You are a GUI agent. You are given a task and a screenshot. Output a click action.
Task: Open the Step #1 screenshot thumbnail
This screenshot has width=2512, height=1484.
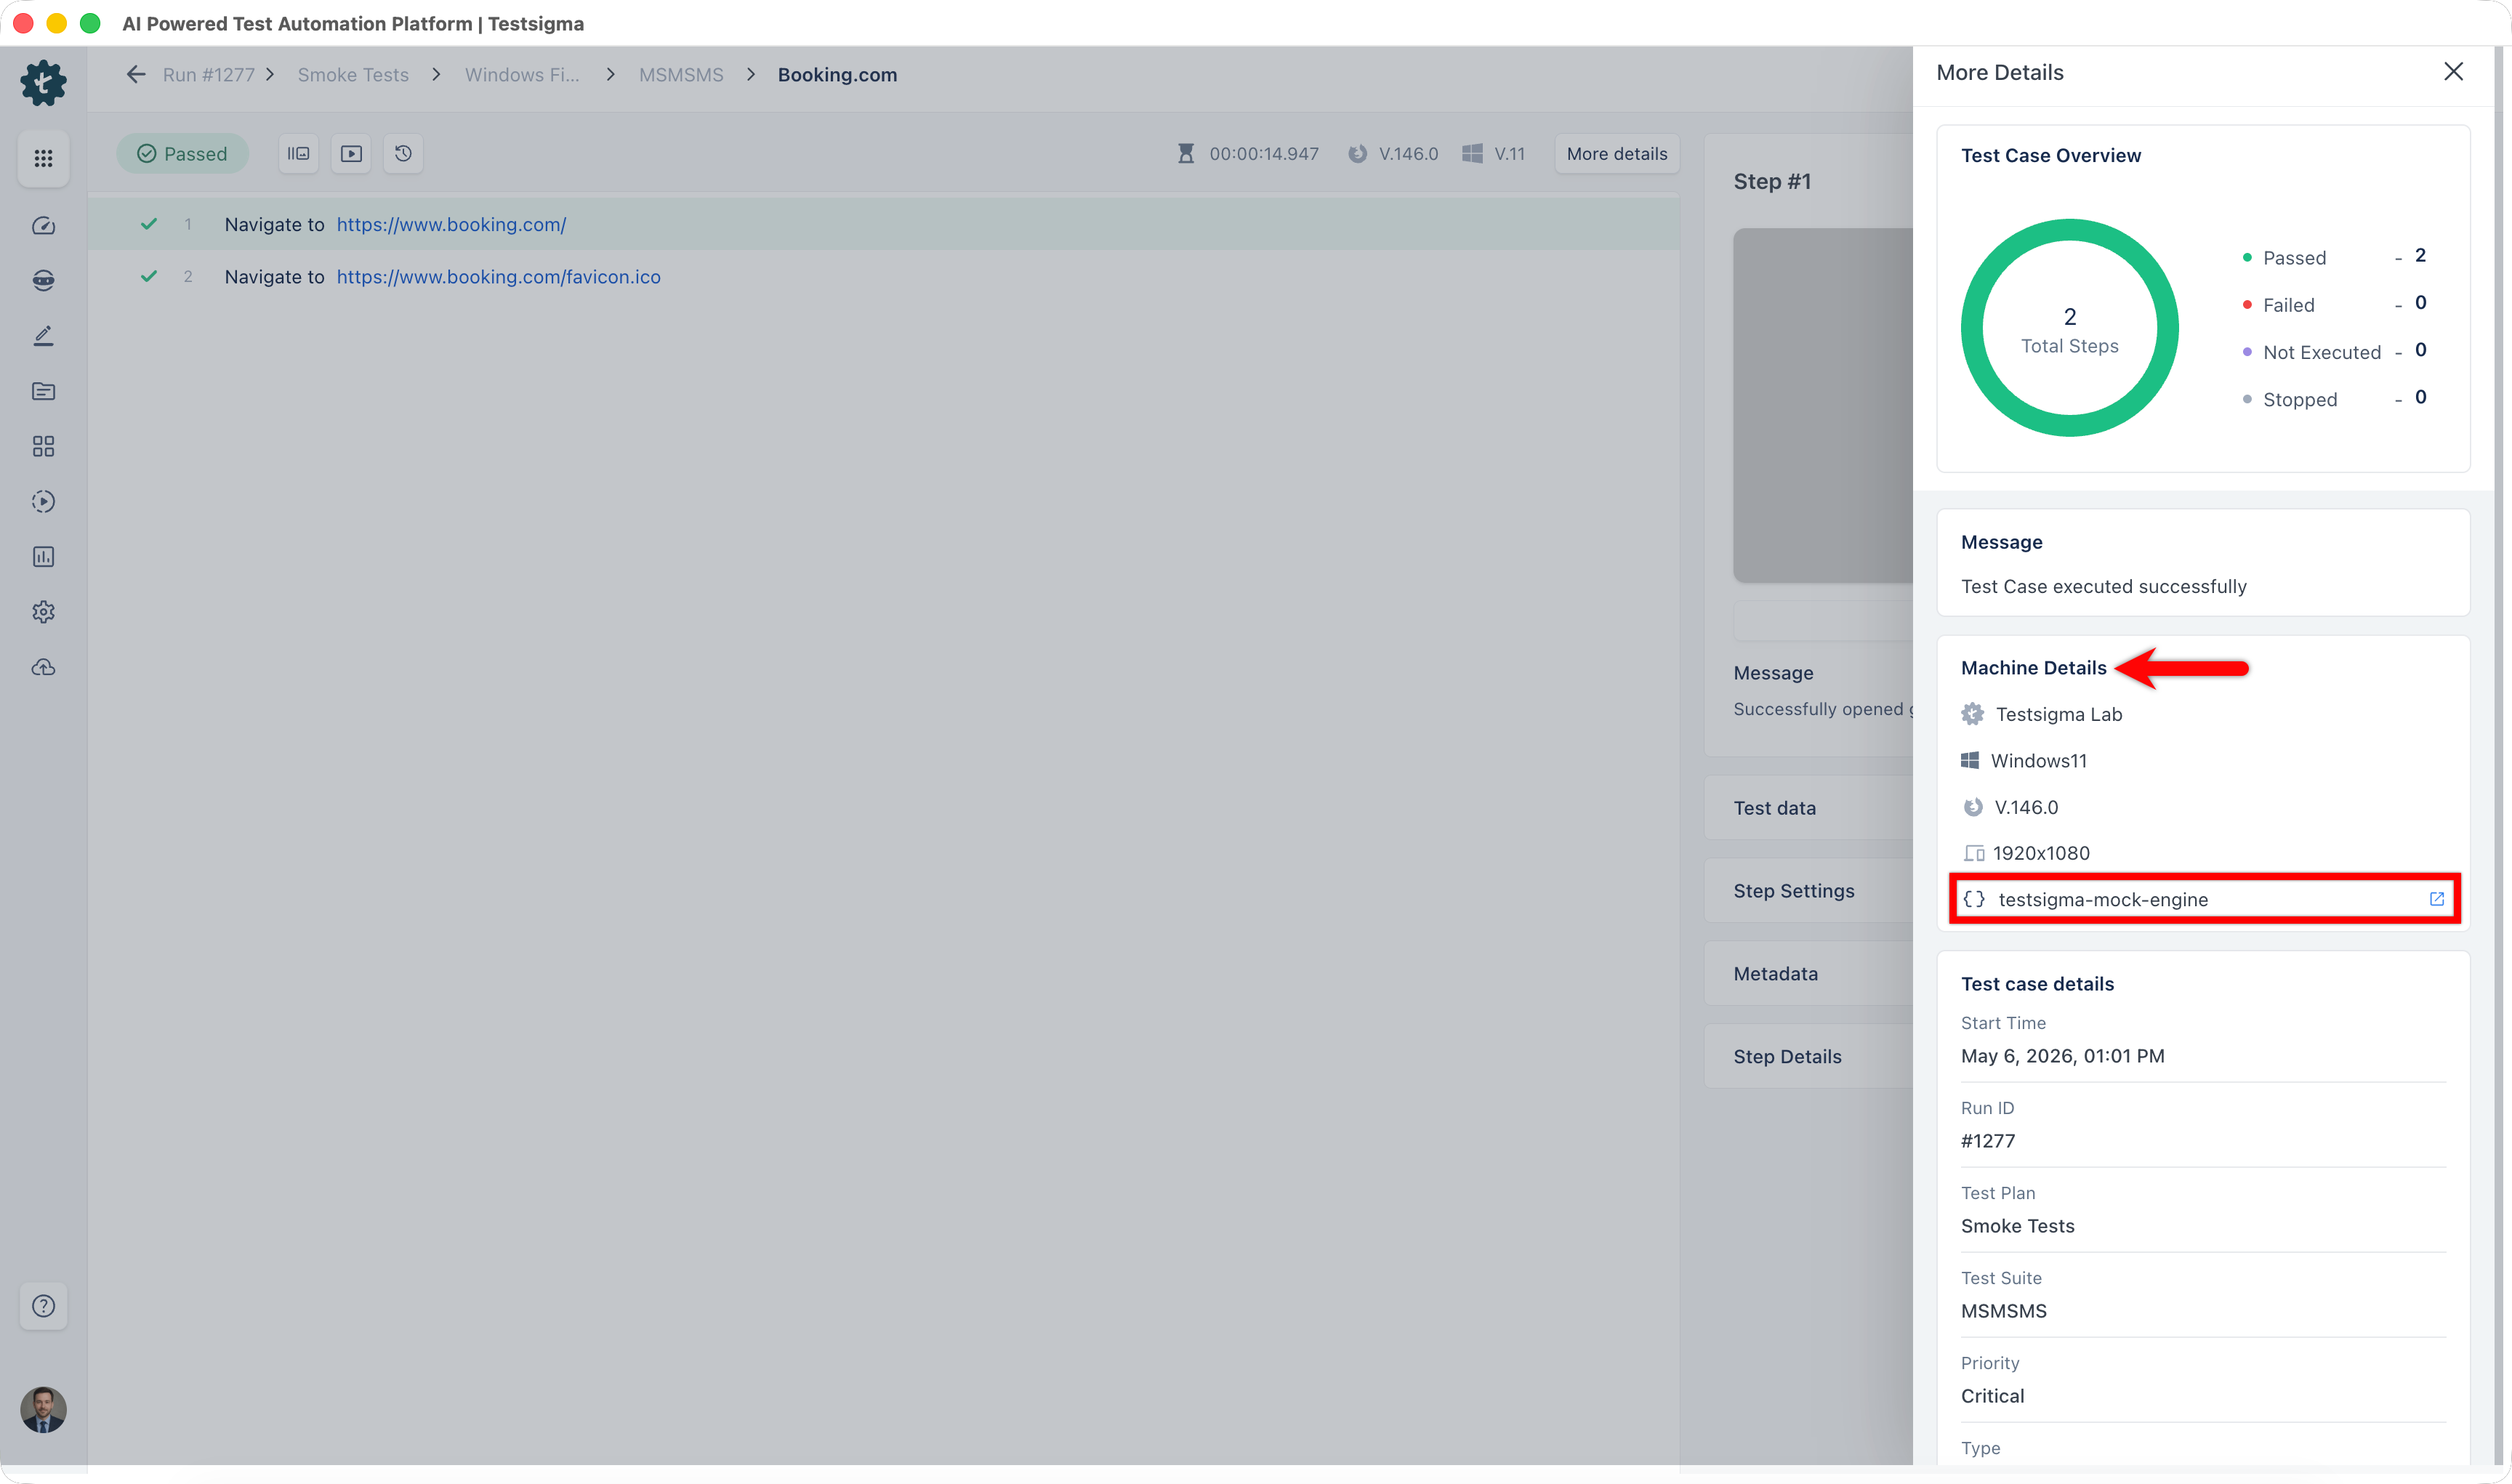(1823, 405)
